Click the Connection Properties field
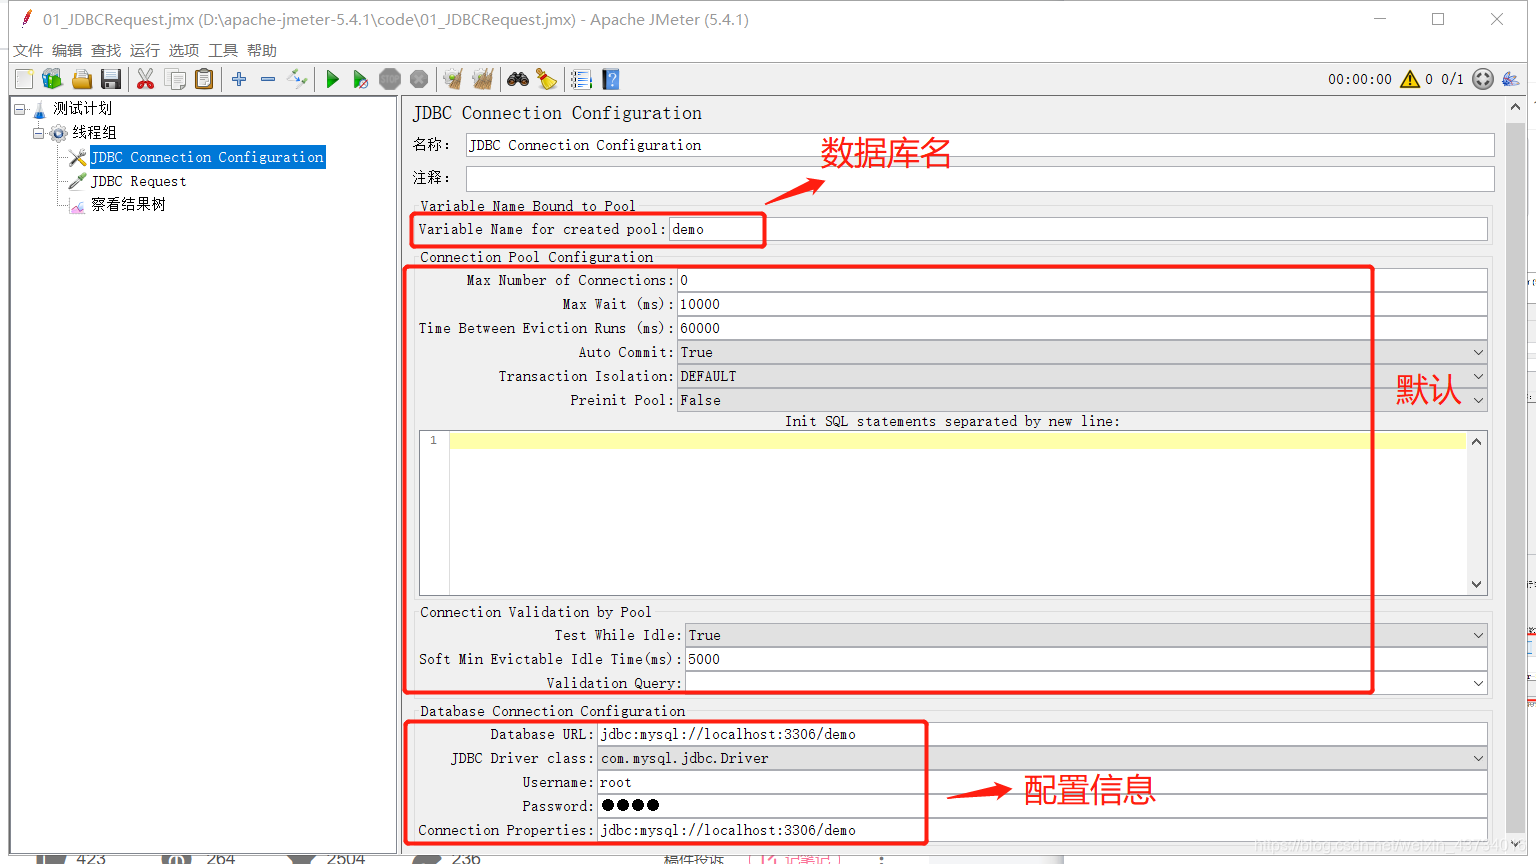Screen dimensions: 1536x864 1042,830
